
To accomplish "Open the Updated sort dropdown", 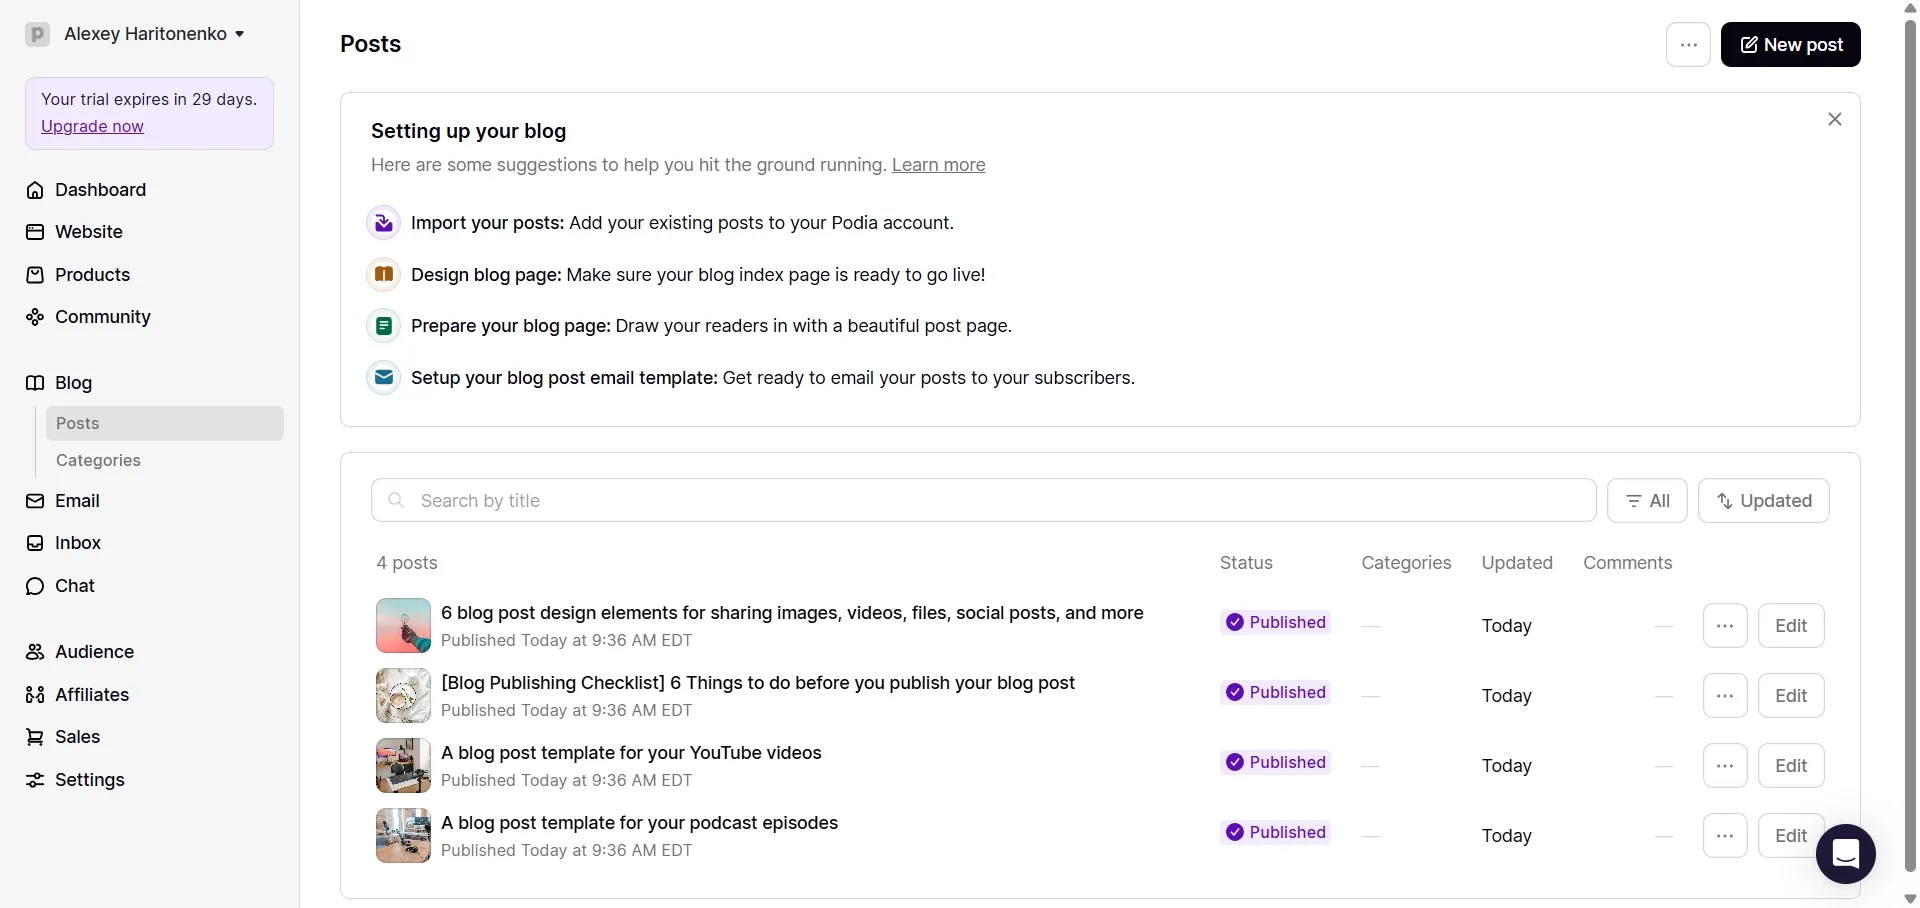I will click(1764, 501).
